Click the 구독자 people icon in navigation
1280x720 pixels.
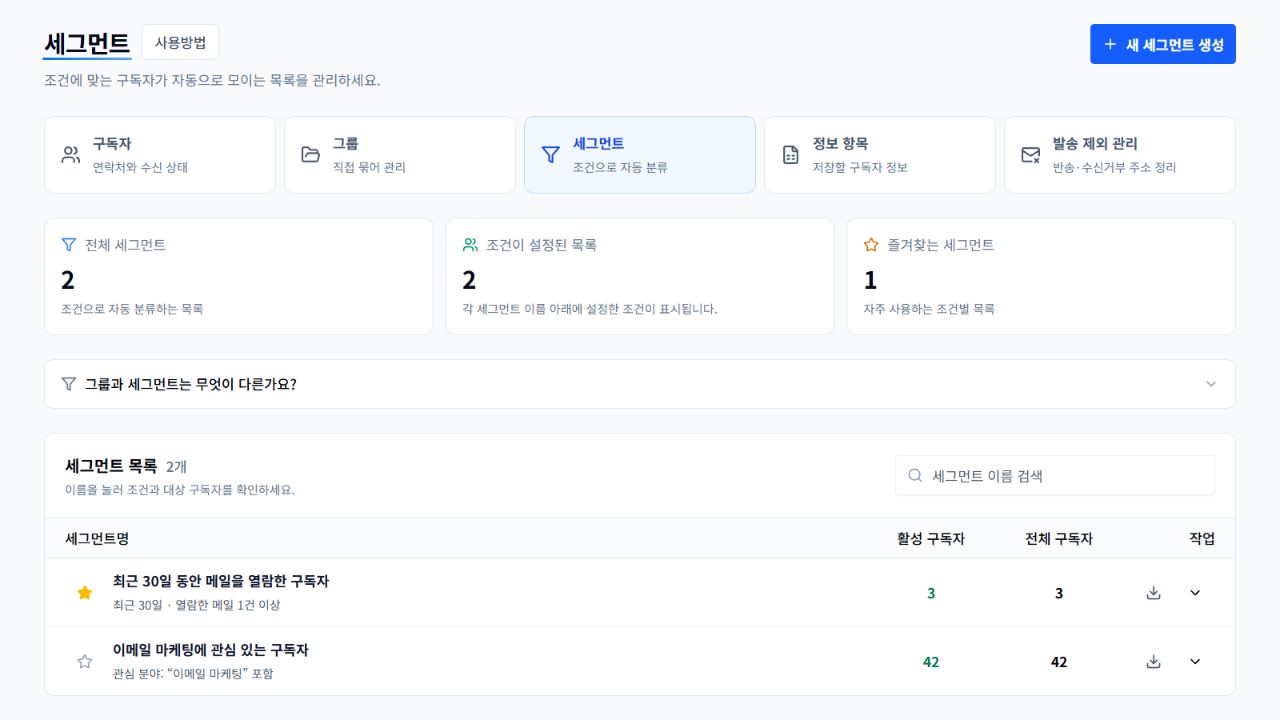pyautogui.click(x=70, y=155)
